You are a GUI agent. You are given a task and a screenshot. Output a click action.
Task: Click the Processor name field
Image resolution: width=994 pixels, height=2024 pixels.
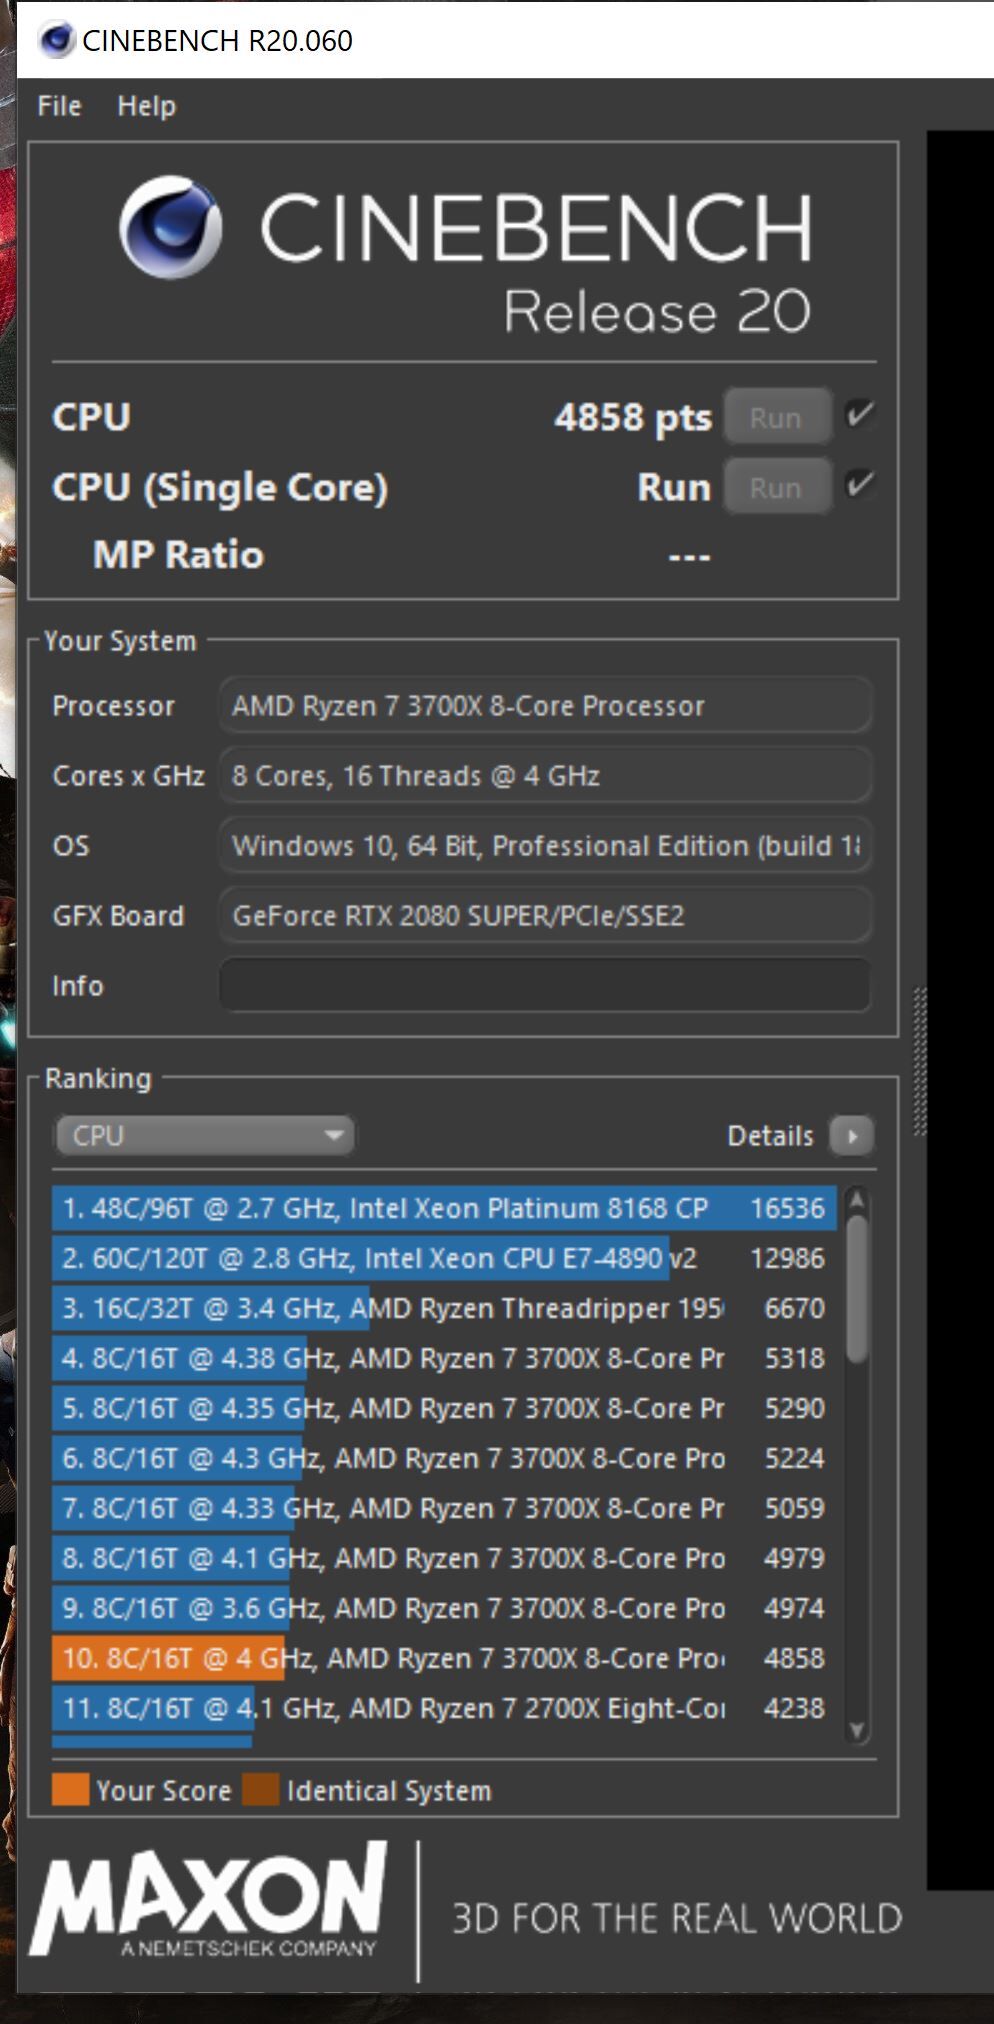(545, 706)
